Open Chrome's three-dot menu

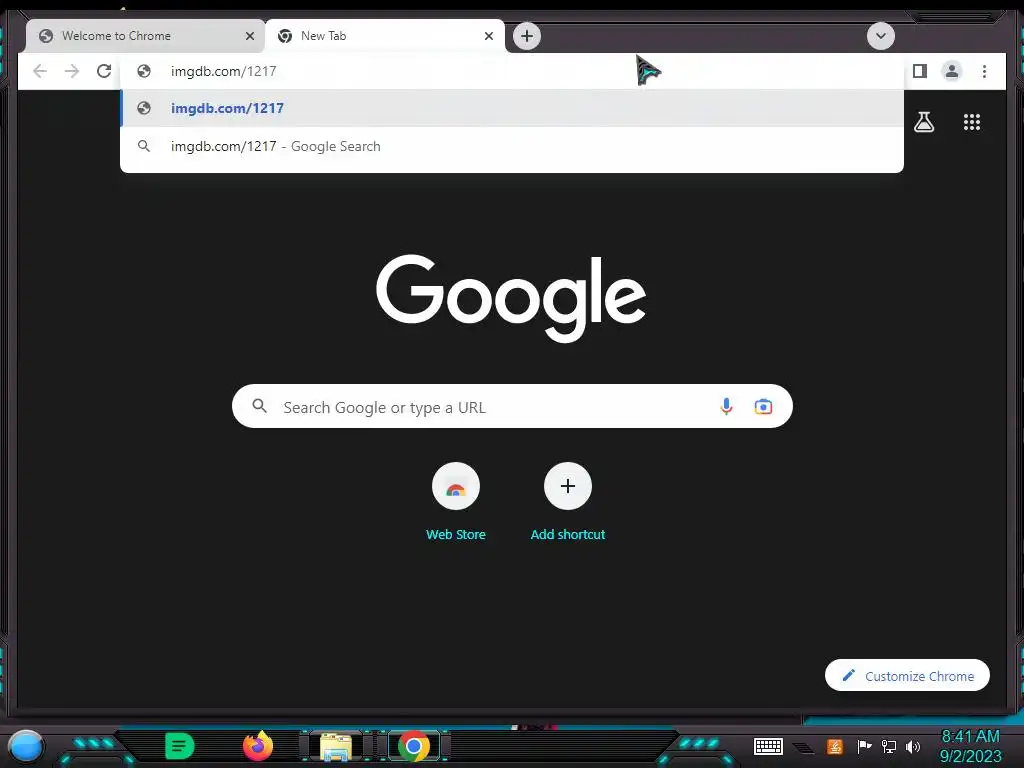click(984, 71)
